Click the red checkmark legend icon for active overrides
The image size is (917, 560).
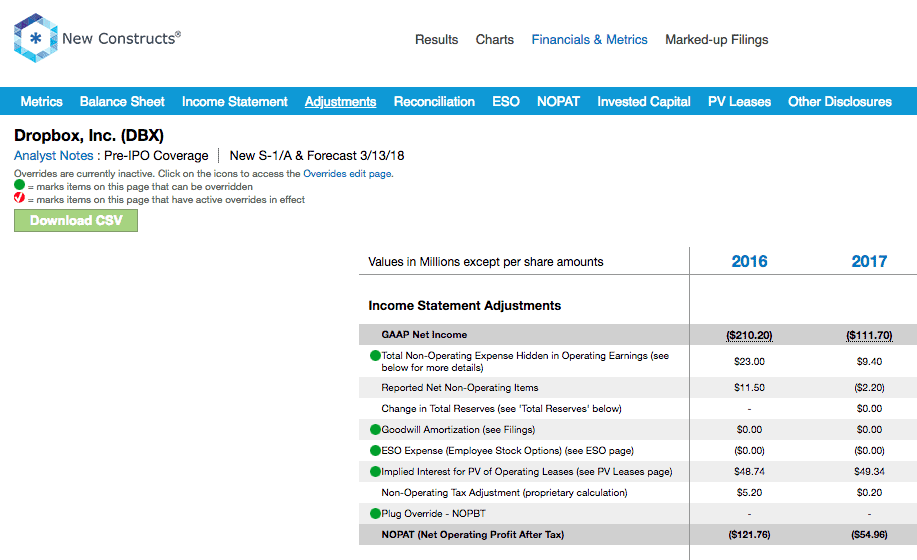pyautogui.click(x=19, y=198)
